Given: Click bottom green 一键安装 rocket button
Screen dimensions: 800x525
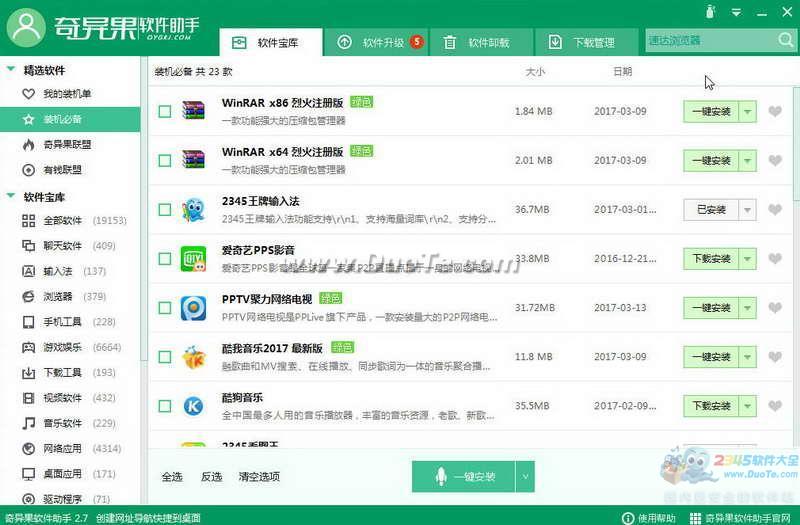Looking at the screenshot, I should pos(464,477).
